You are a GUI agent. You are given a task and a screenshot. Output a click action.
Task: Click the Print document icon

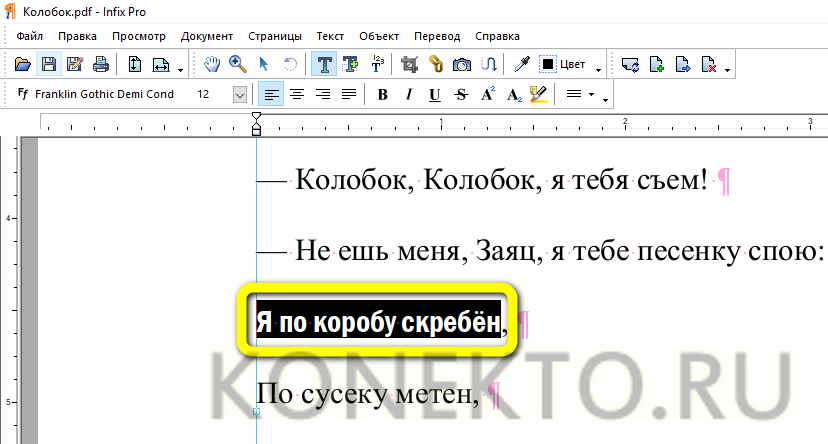click(x=101, y=65)
